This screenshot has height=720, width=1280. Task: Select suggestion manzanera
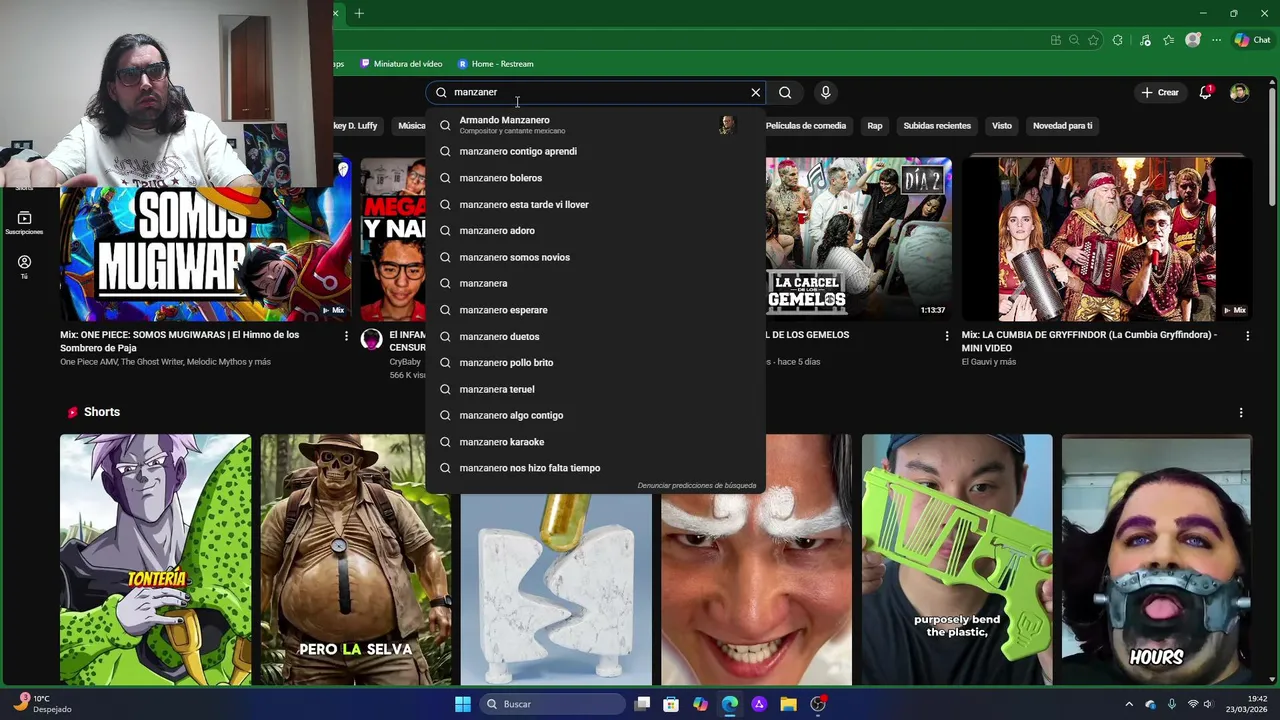[596, 283]
